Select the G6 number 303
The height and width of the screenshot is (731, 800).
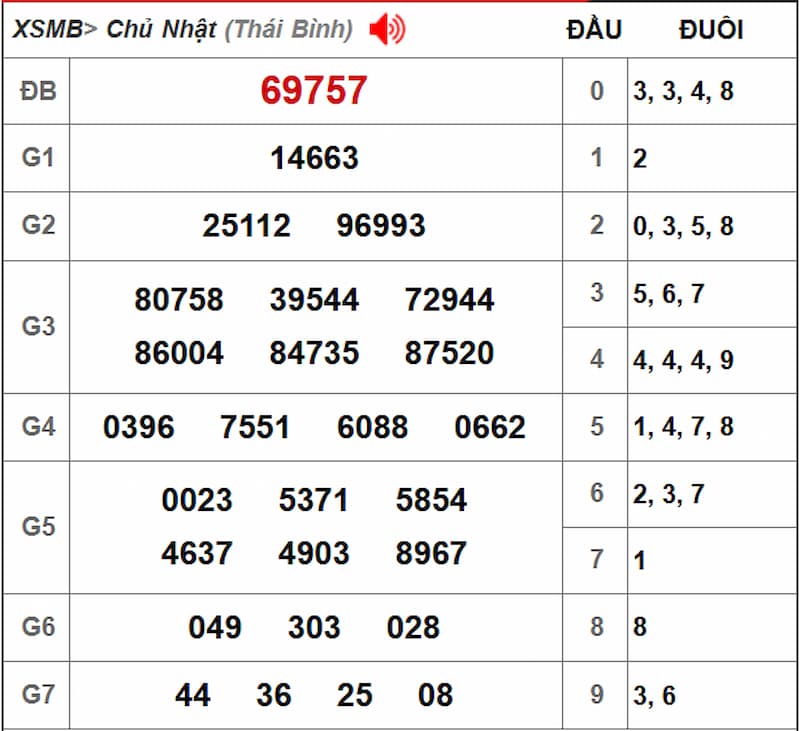point(314,627)
